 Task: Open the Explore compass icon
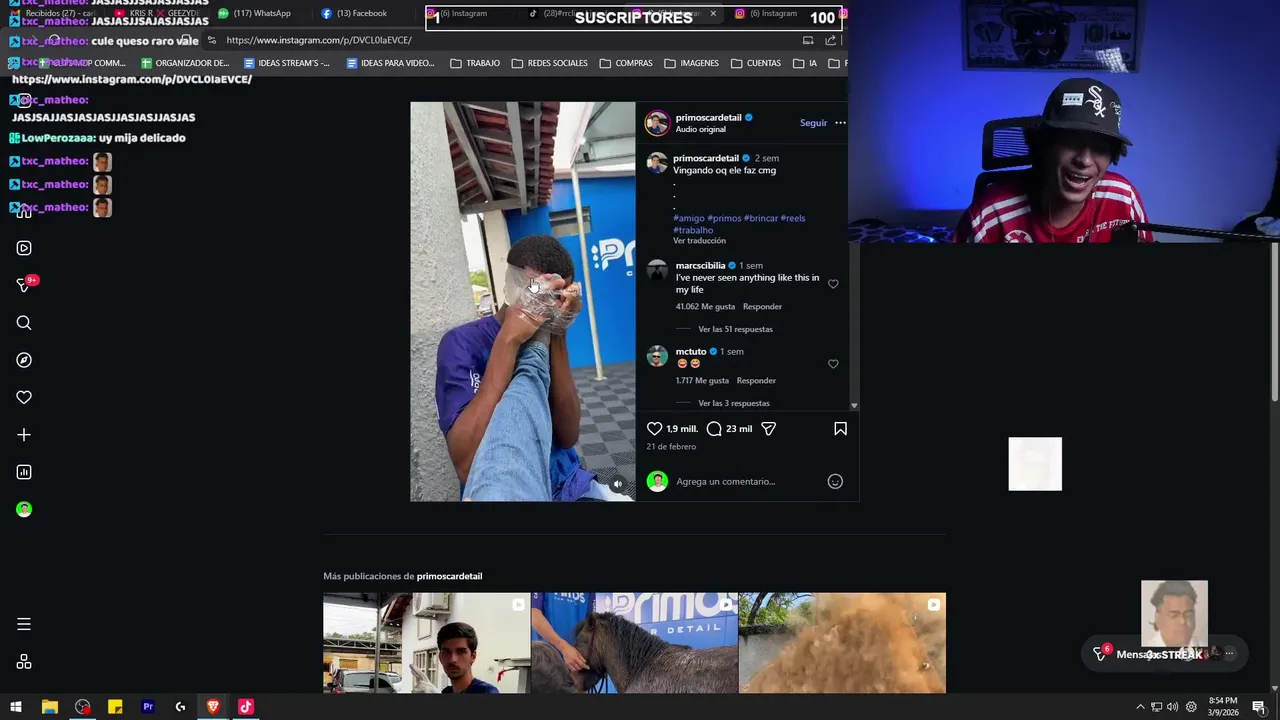[24, 360]
